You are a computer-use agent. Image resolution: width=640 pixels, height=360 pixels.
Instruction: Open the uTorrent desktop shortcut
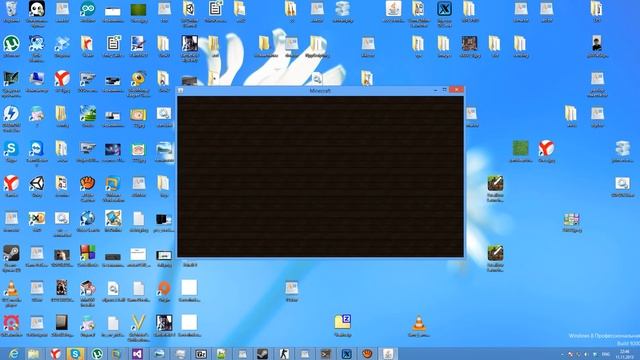coord(11,44)
